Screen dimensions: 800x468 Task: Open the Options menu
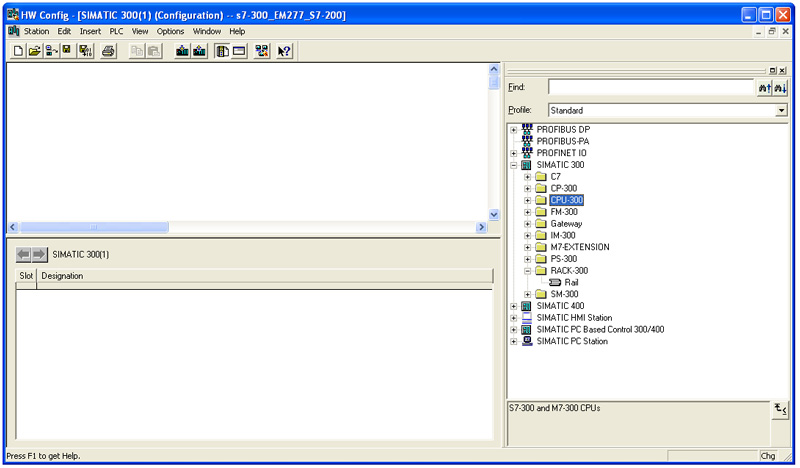[170, 31]
